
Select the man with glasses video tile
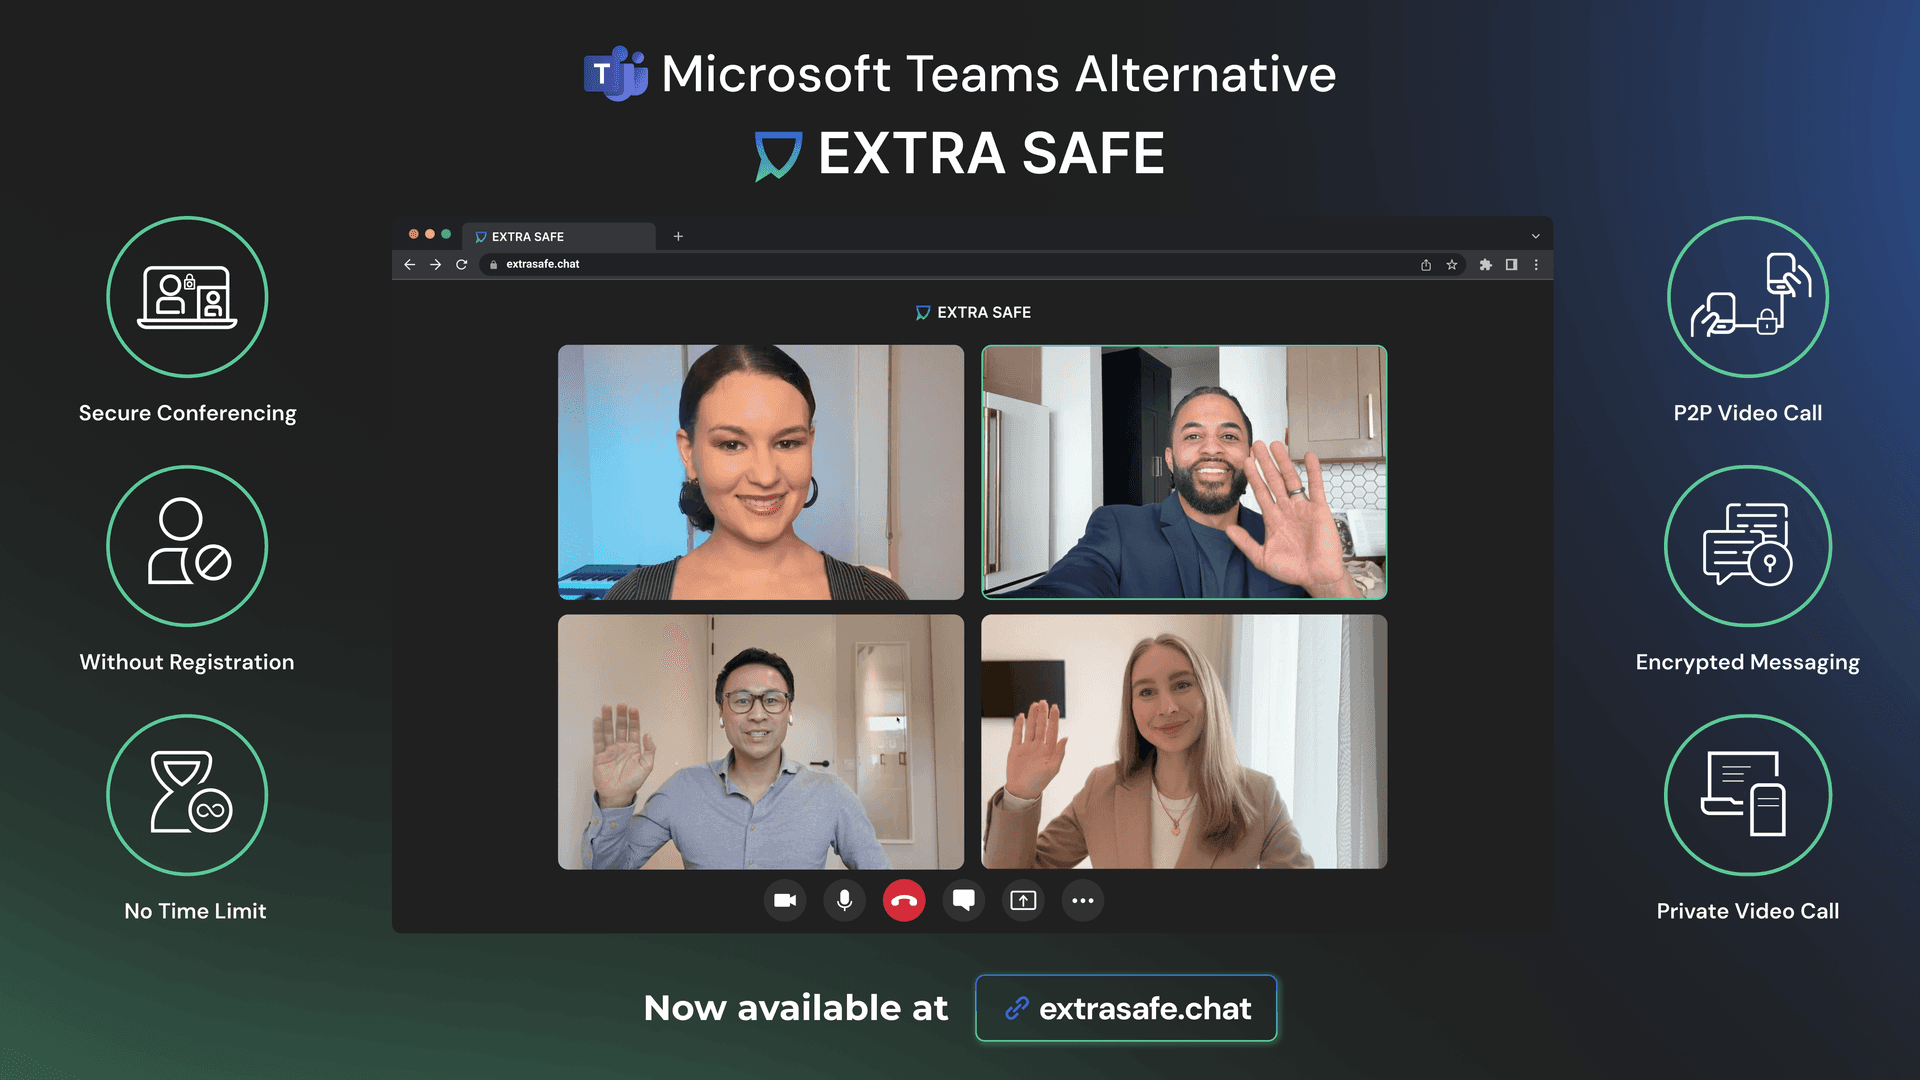coord(761,741)
